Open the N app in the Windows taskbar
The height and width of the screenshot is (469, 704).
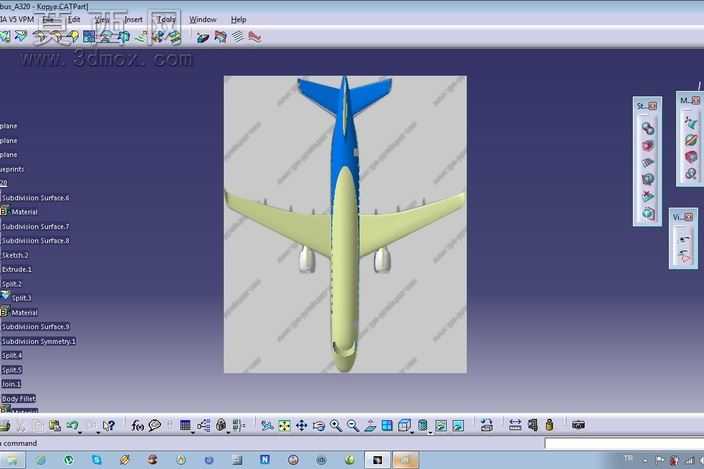[x=265, y=459]
